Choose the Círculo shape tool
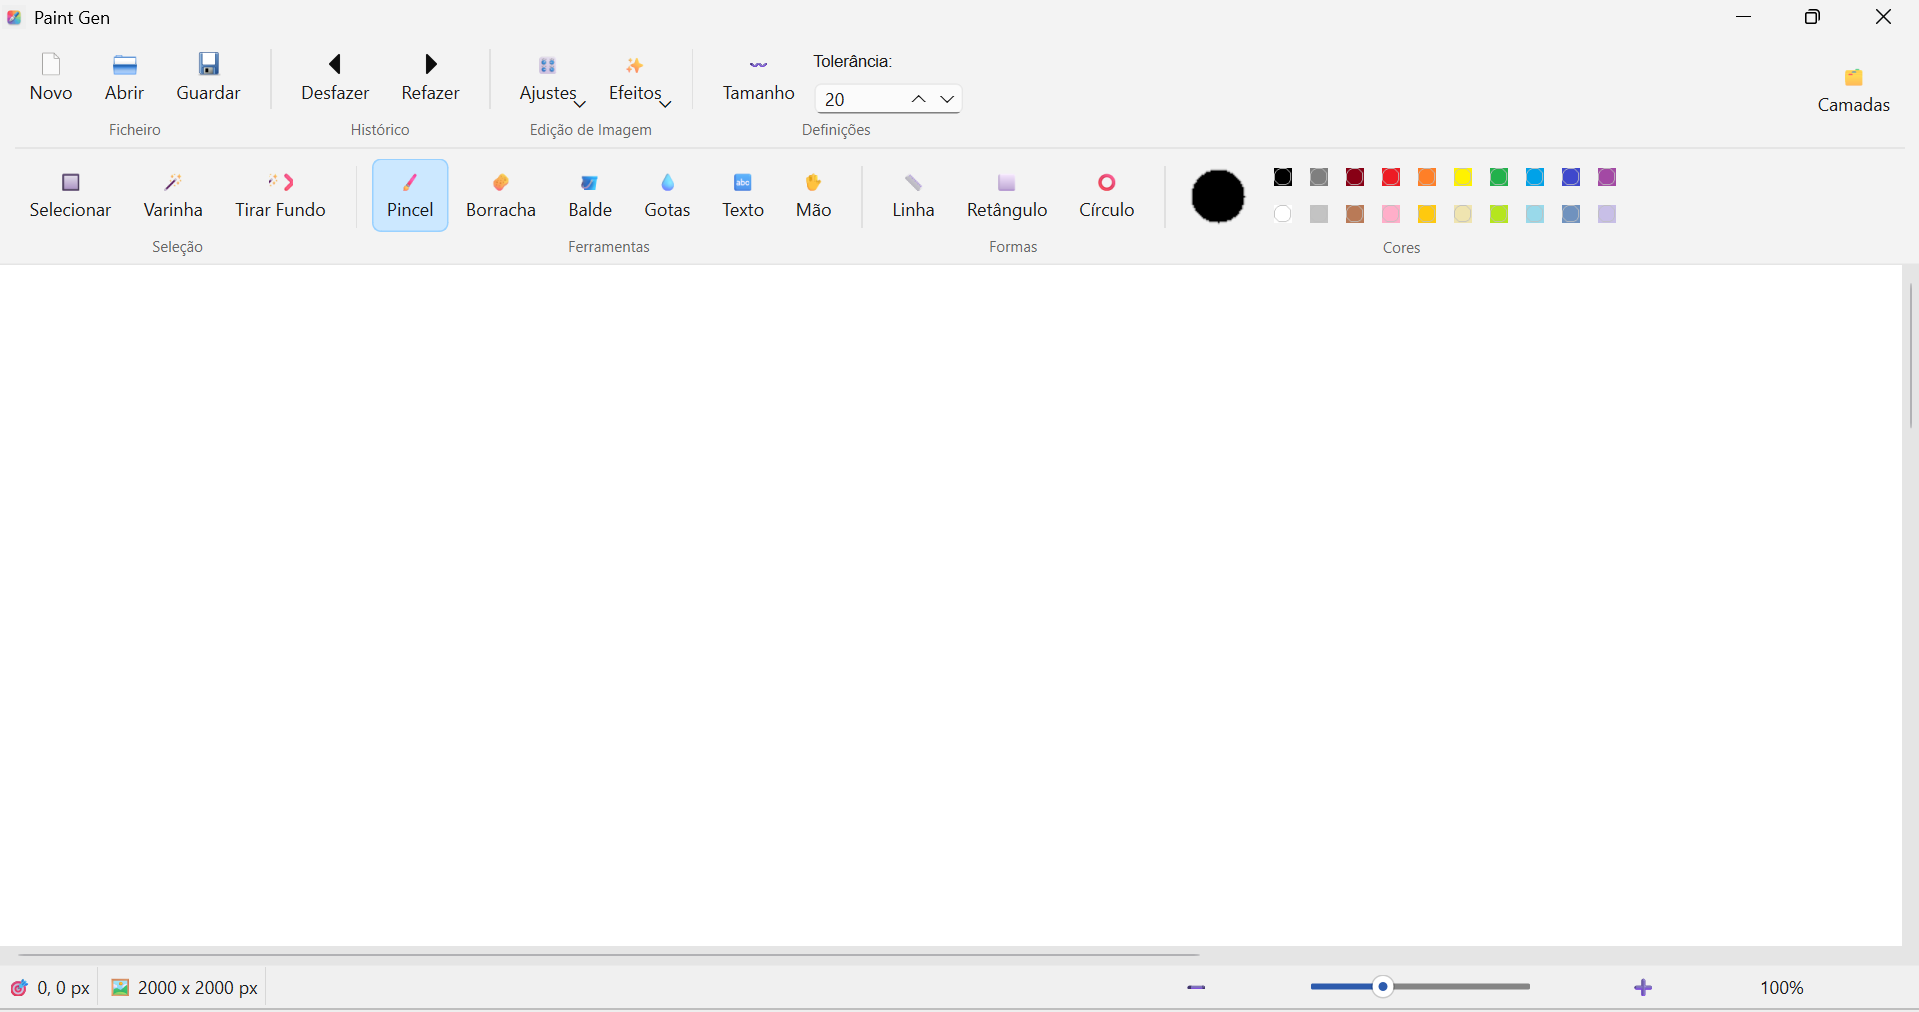The image size is (1919, 1012). (x=1107, y=195)
